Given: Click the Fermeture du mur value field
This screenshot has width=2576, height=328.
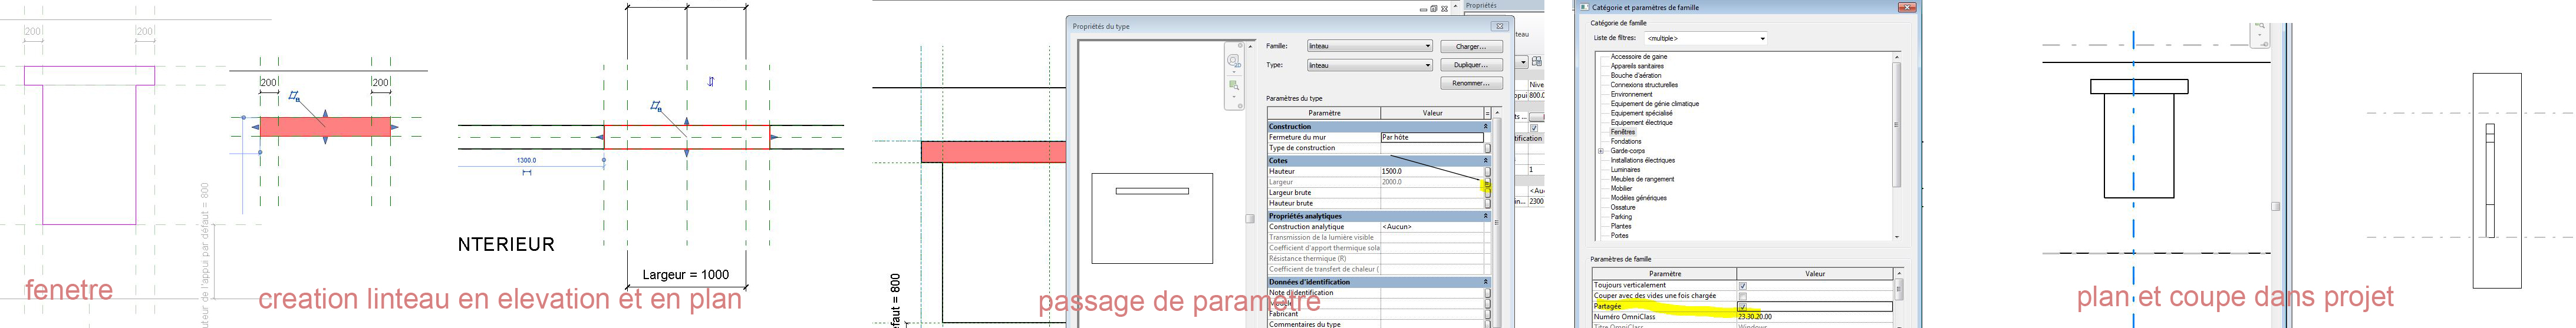Looking at the screenshot, I should click(1431, 138).
